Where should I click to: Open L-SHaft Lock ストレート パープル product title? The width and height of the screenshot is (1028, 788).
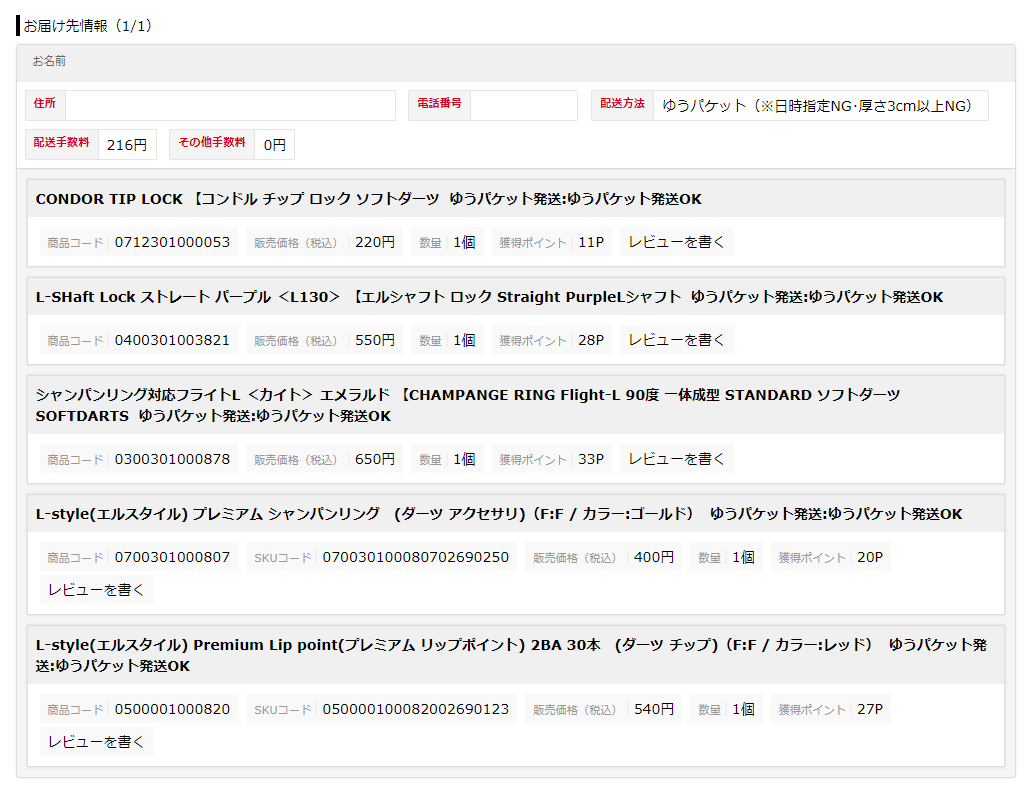[489, 297]
